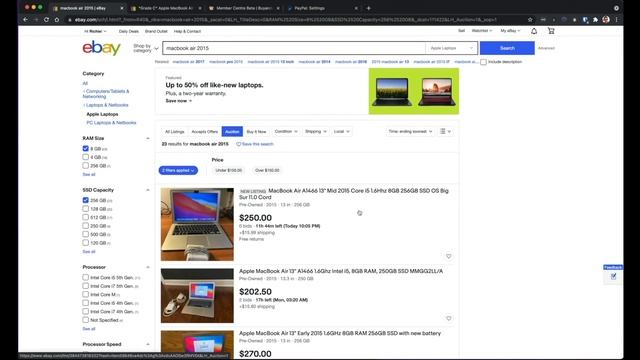Open the Feedback icon on right edge
This screenshot has height=360, width=640.
[x=613, y=277]
